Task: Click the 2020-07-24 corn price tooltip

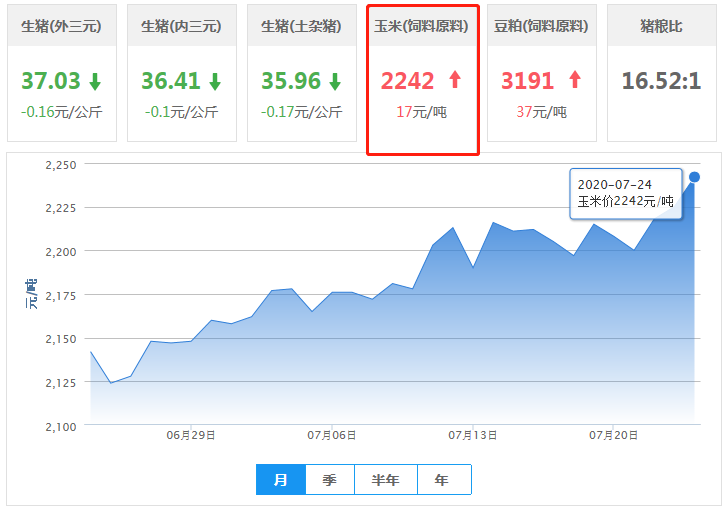Action: pos(625,193)
